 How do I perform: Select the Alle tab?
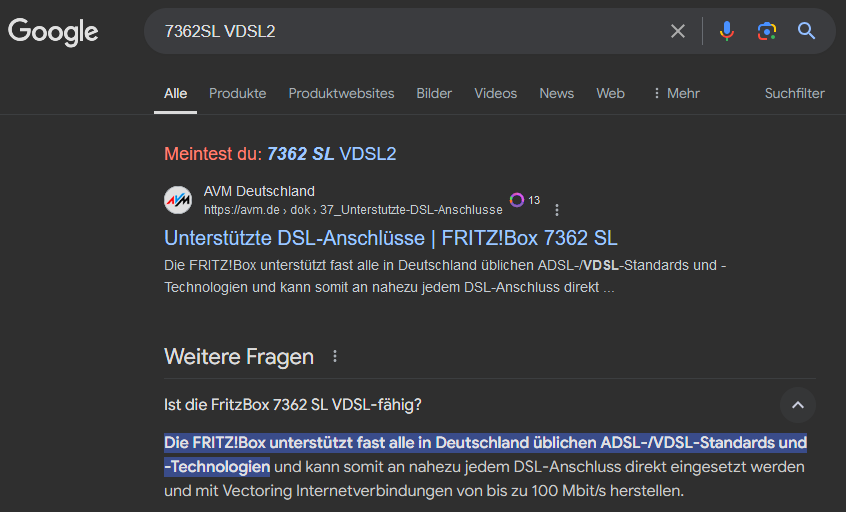175,93
